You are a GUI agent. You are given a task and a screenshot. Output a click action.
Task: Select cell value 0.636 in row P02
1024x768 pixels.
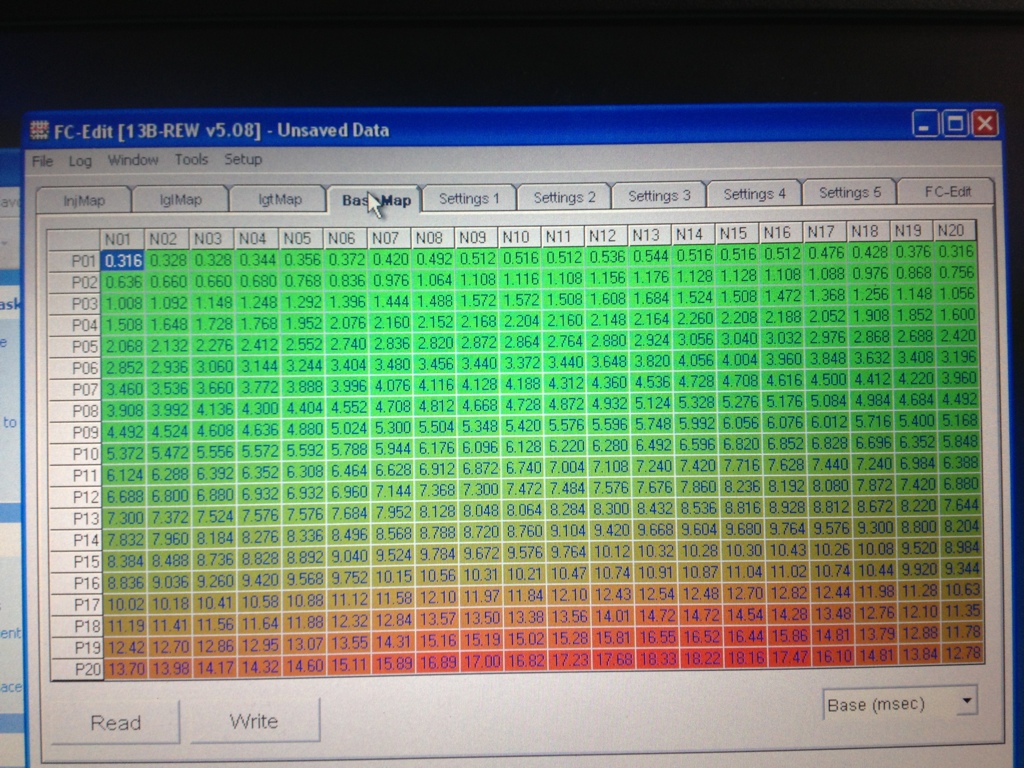(123, 282)
